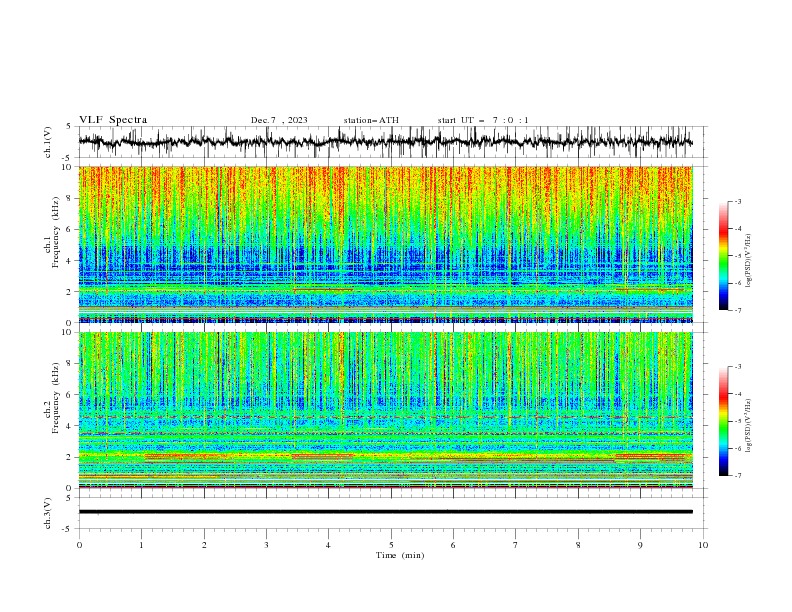Click the ch.2 color bar log(PSD) label
The image size is (792, 612).
click(749, 426)
